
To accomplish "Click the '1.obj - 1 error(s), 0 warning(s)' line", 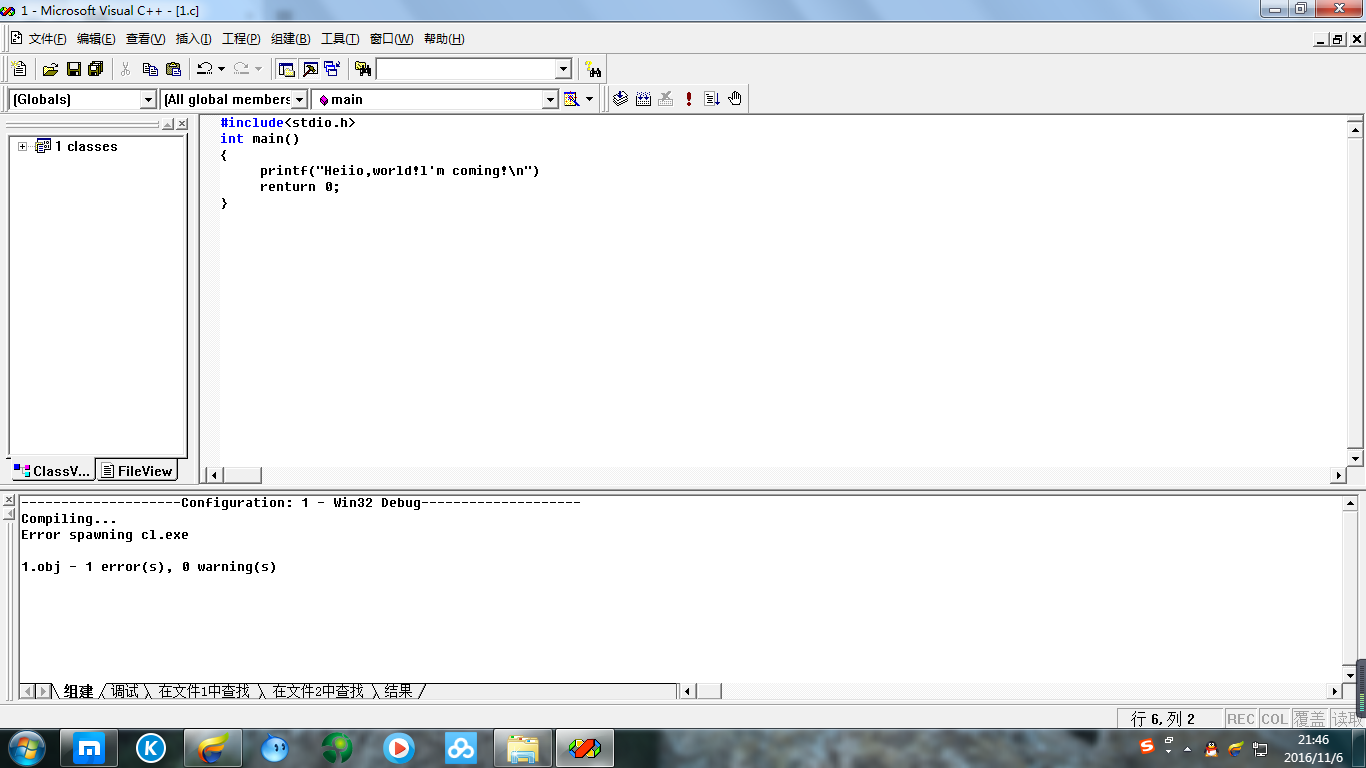I will pos(149,567).
